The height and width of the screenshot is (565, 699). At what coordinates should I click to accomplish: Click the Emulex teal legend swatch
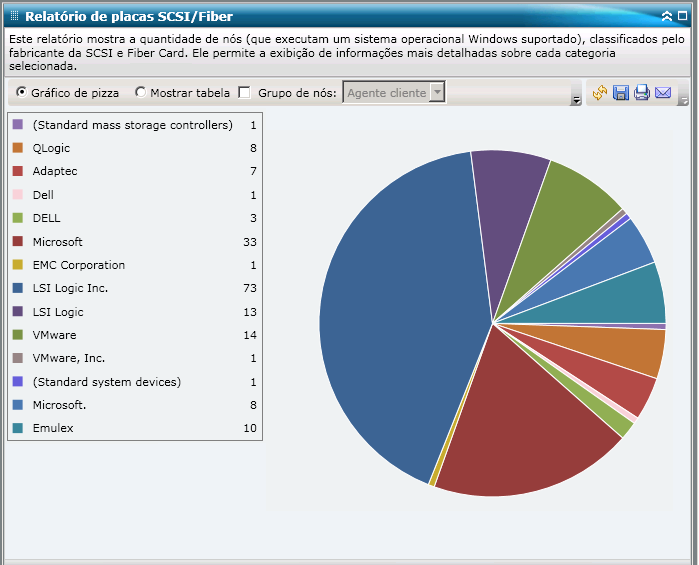pyautogui.click(x=17, y=428)
